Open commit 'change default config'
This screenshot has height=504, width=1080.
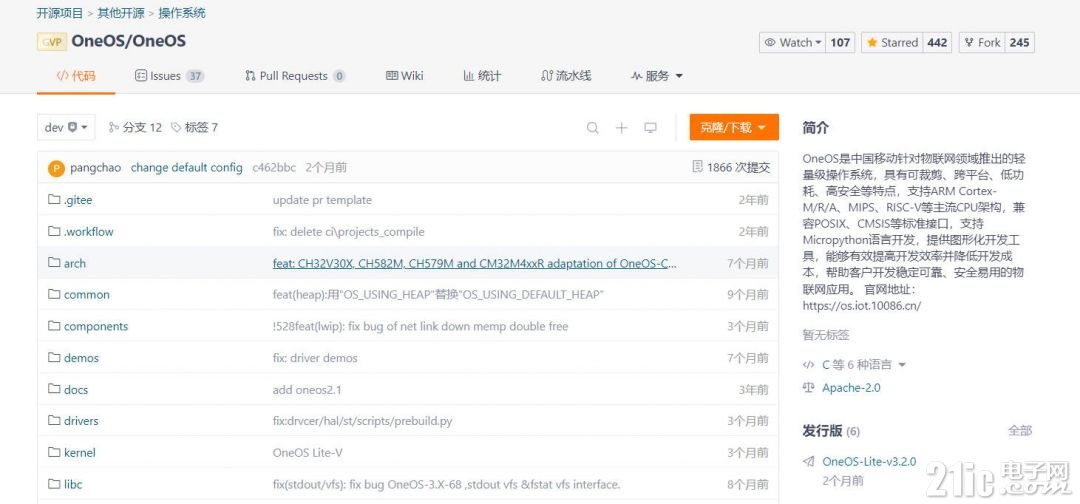coord(187,167)
